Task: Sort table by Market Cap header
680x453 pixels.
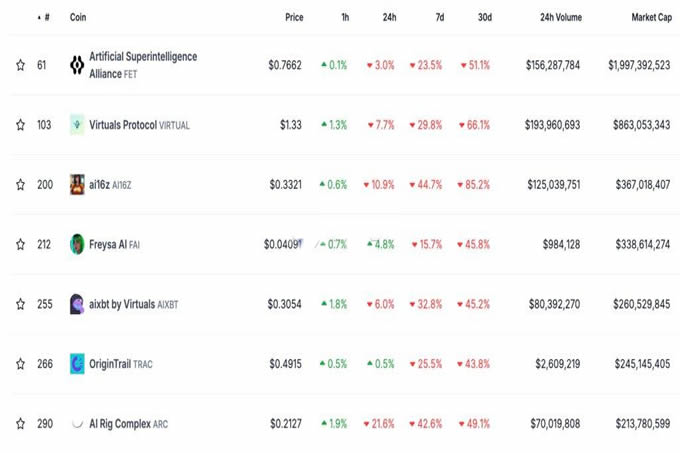Action: (x=650, y=18)
